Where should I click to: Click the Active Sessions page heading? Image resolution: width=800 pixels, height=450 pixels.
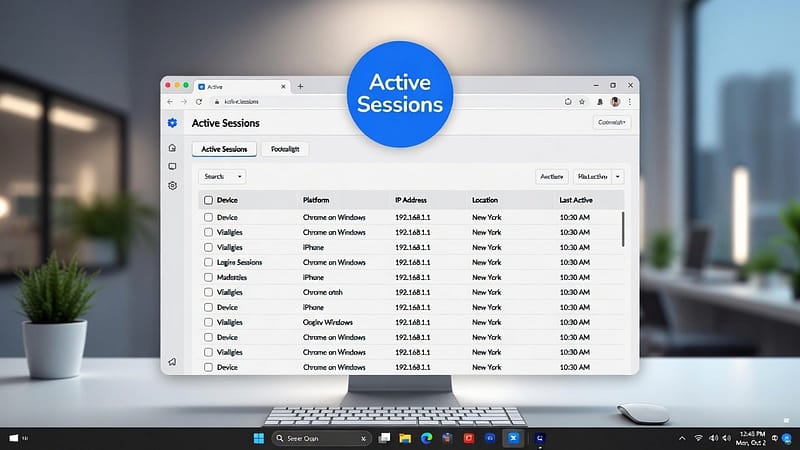pyautogui.click(x=226, y=123)
